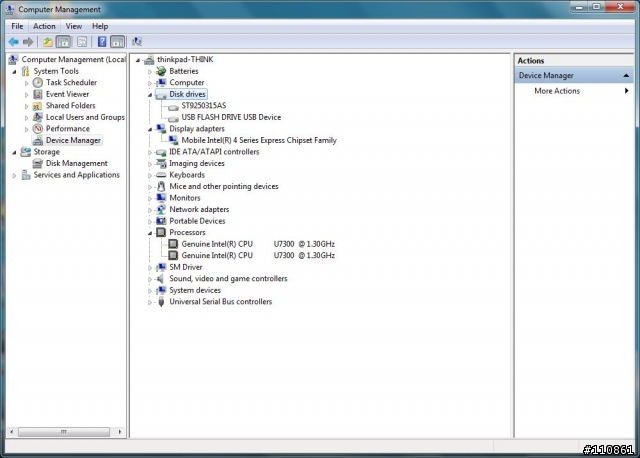This screenshot has height=458, width=640.
Task: Click the Processors chip icon
Action: point(162,232)
